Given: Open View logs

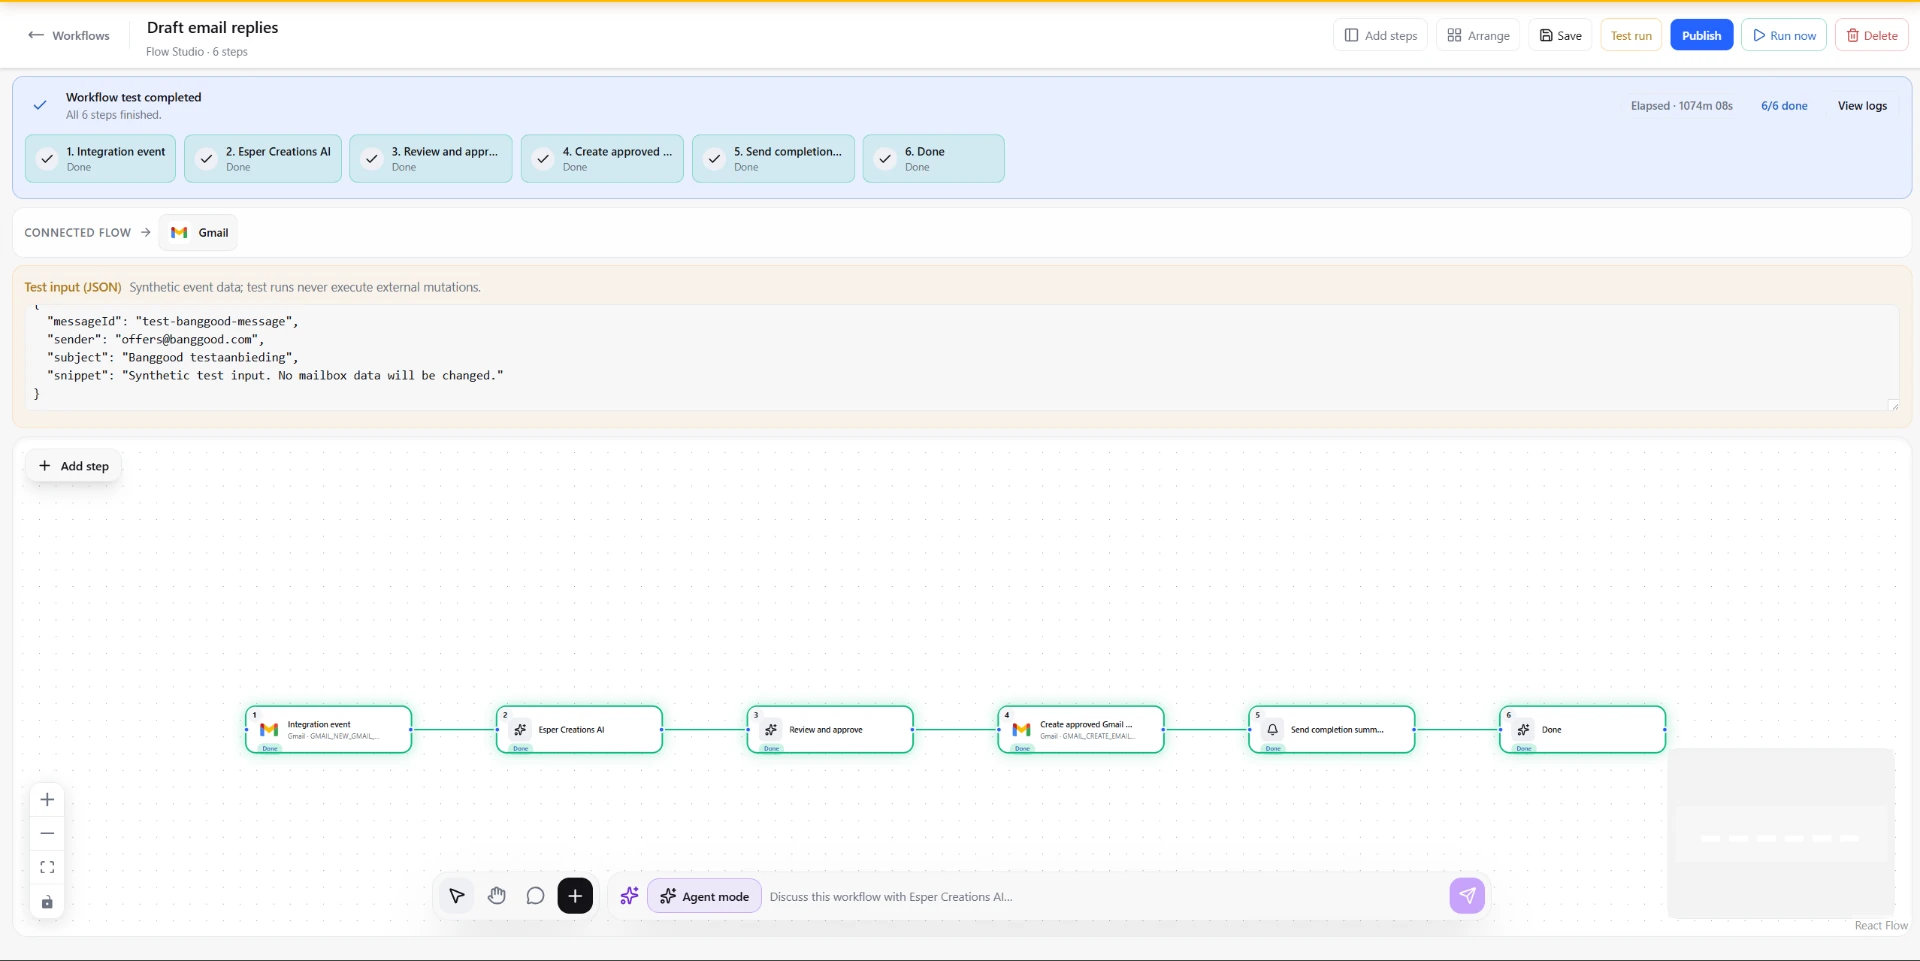Looking at the screenshot, I should tap(1862, 106).
